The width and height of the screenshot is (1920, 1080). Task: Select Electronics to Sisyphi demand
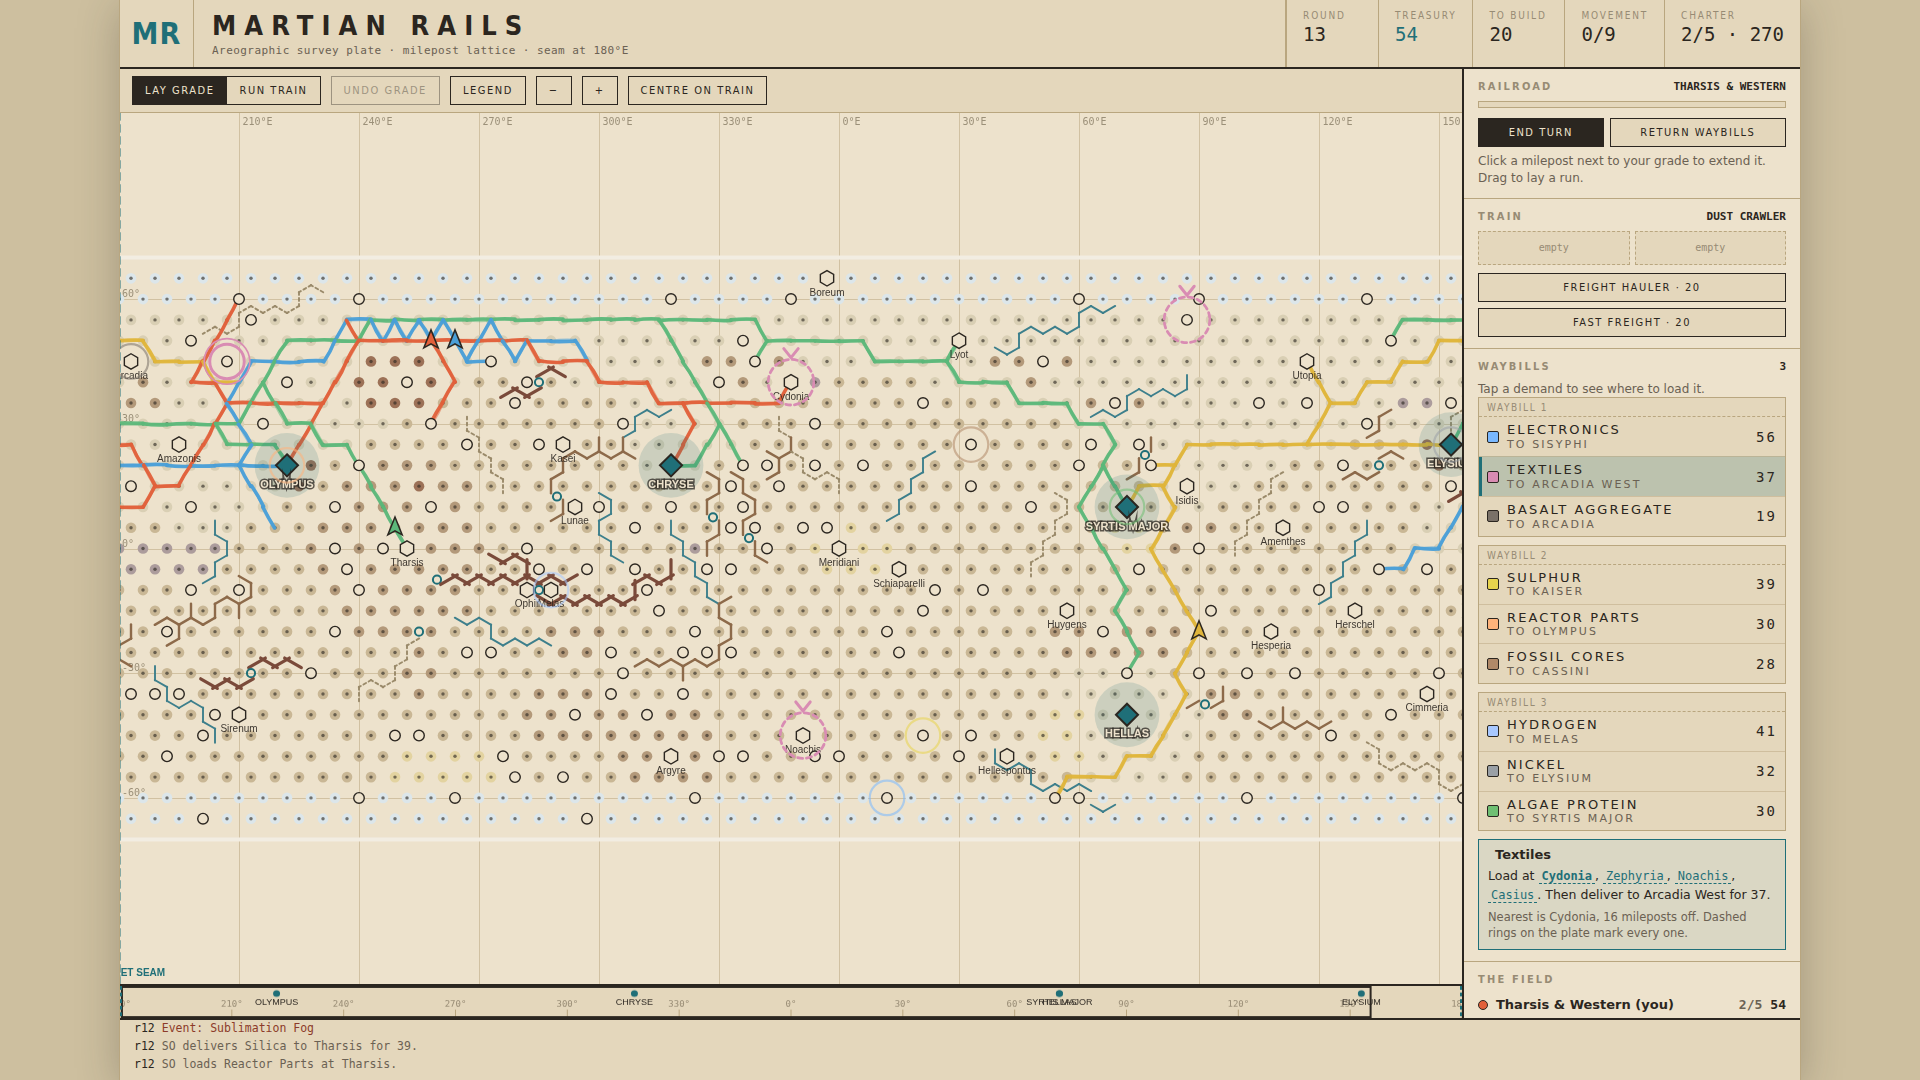point(1632,437)
